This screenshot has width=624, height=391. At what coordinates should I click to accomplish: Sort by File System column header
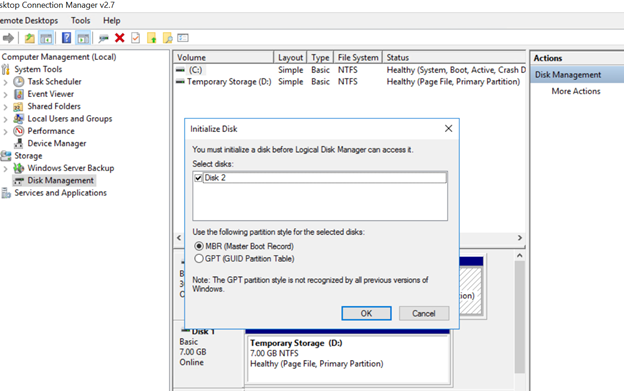pyautogui.click(x=358, y=57)
